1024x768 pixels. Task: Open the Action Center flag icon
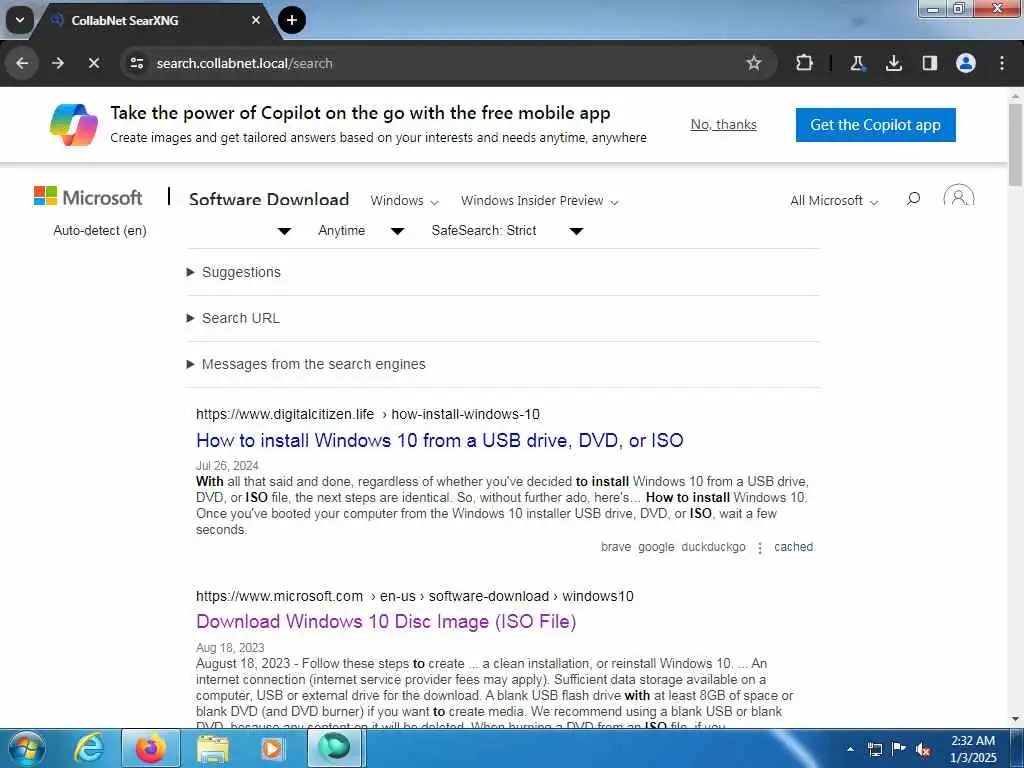899,749
